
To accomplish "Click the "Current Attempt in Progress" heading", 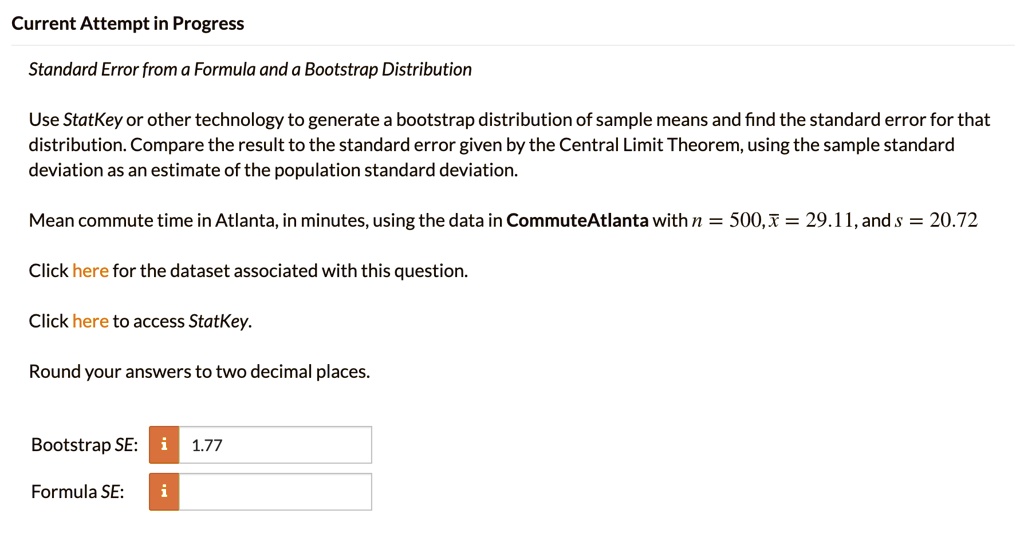I will (x=127, y=23).
